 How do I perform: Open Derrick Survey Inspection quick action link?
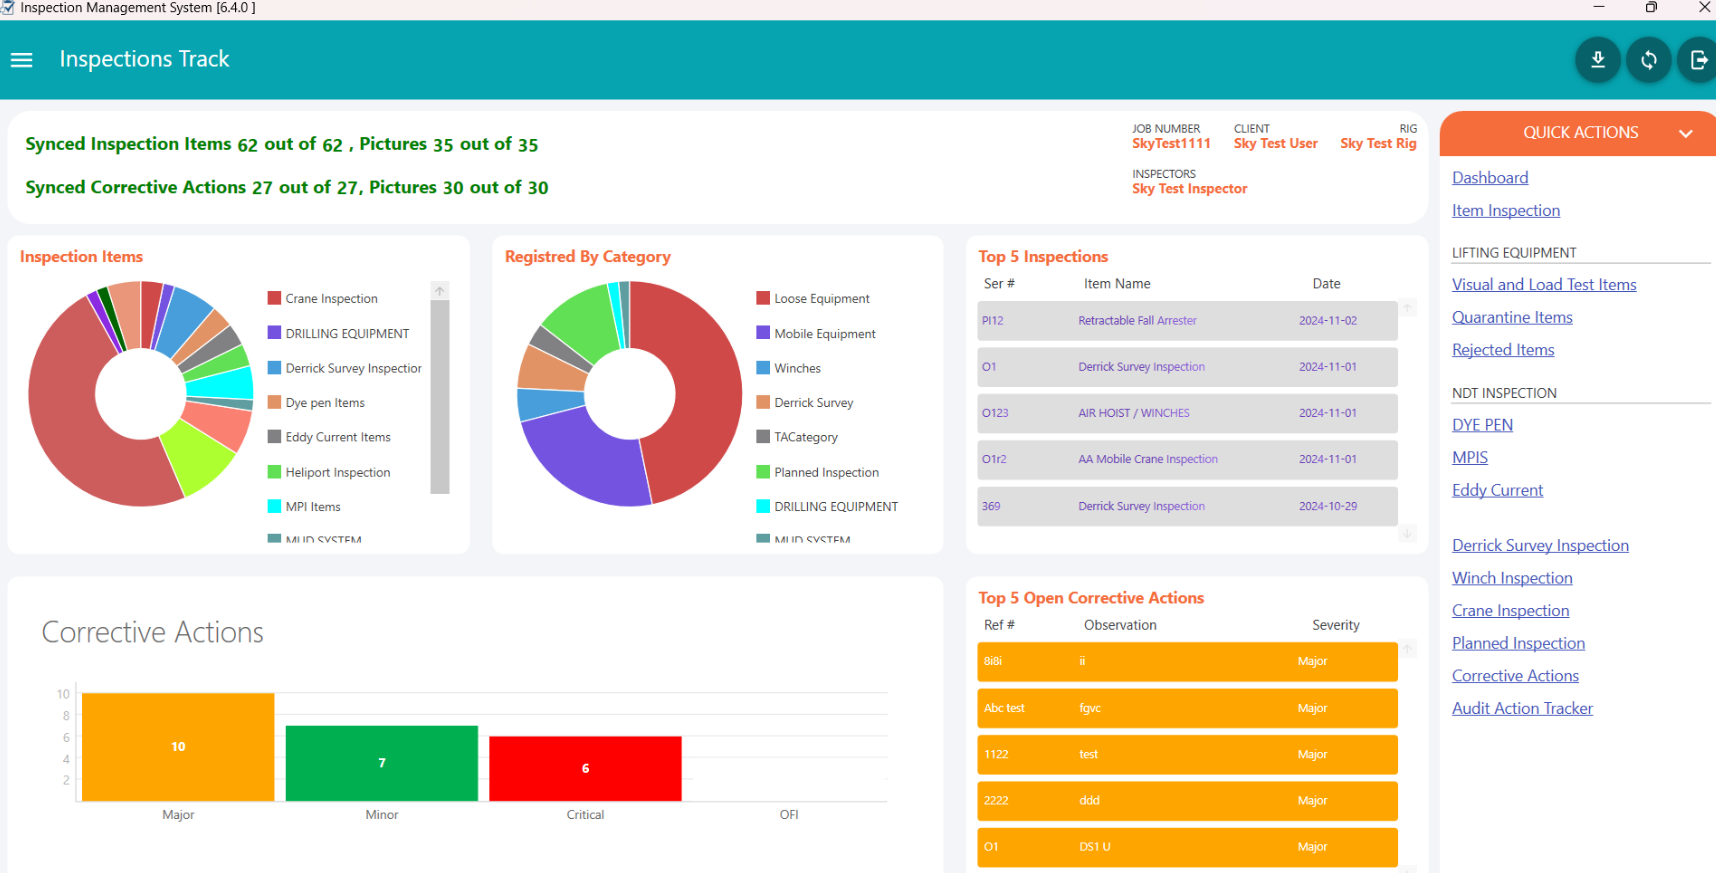(1540, 545)
